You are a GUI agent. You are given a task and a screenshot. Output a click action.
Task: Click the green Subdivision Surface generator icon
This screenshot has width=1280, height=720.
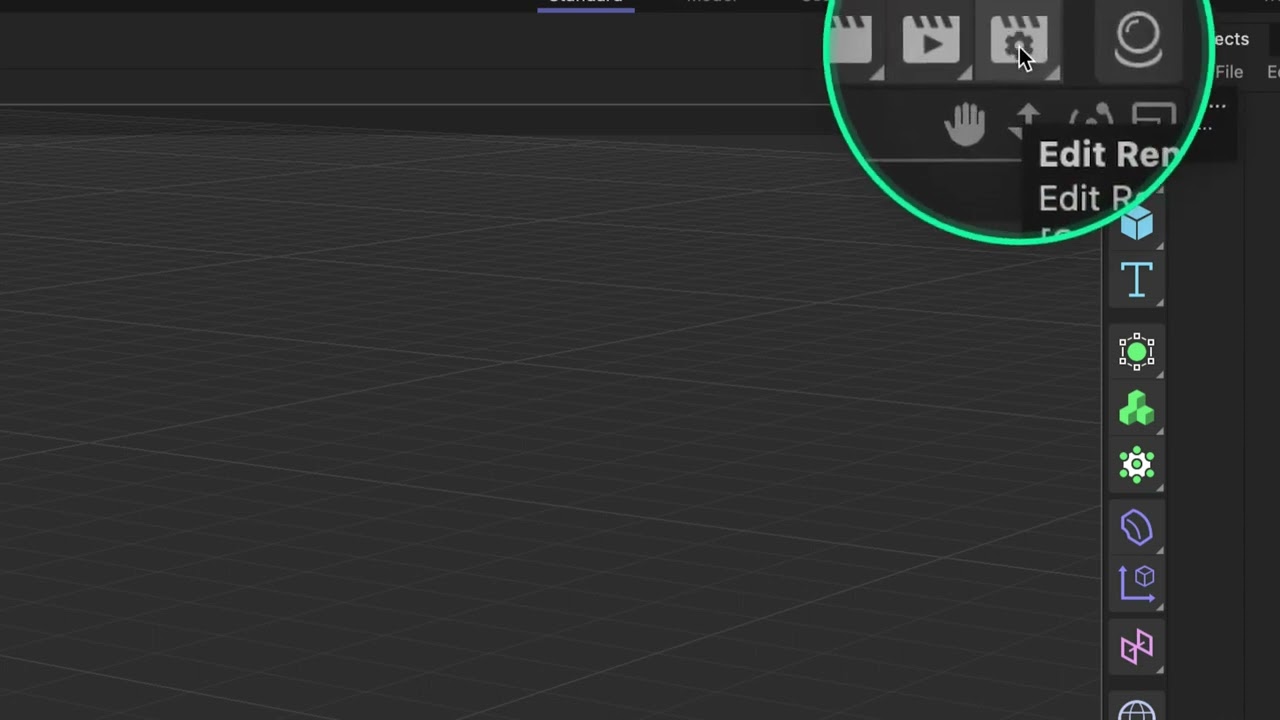(1137, 352)
